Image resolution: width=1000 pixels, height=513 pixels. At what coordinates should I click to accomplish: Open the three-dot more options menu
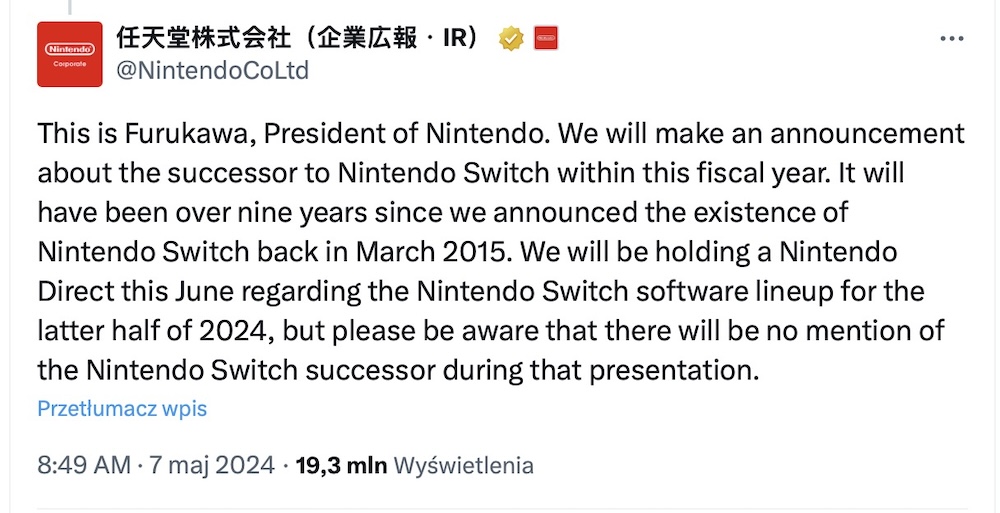[952, 39]
